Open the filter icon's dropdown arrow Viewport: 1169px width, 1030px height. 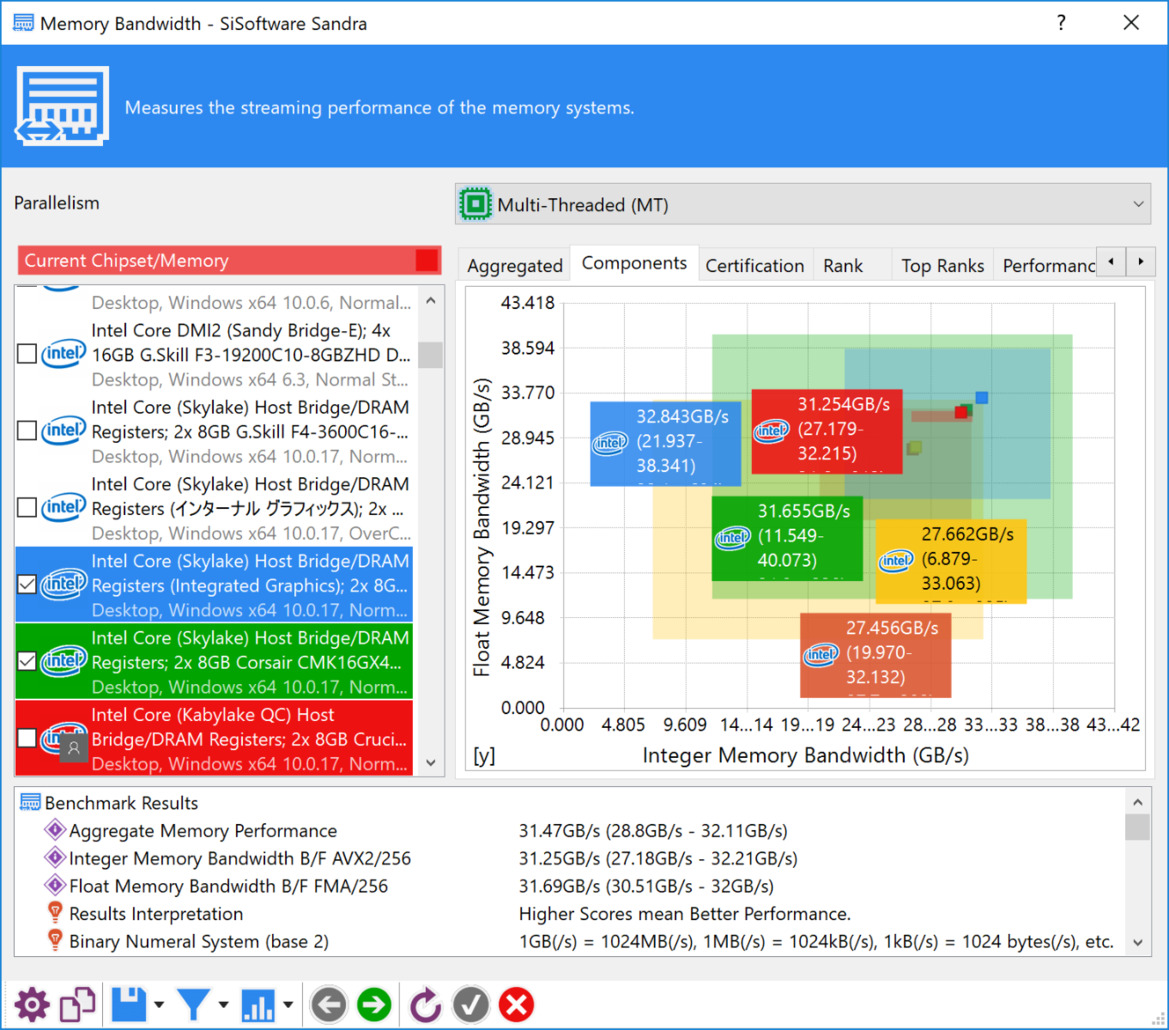click(223, 1005)
